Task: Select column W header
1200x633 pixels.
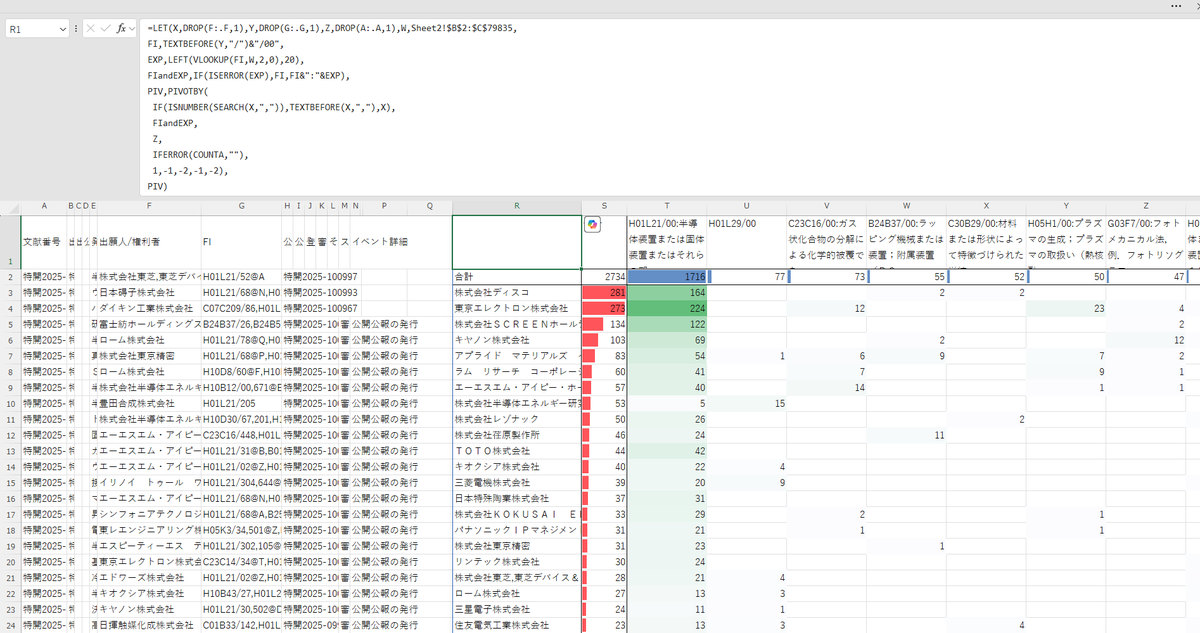Action: (x=906, y=206)
